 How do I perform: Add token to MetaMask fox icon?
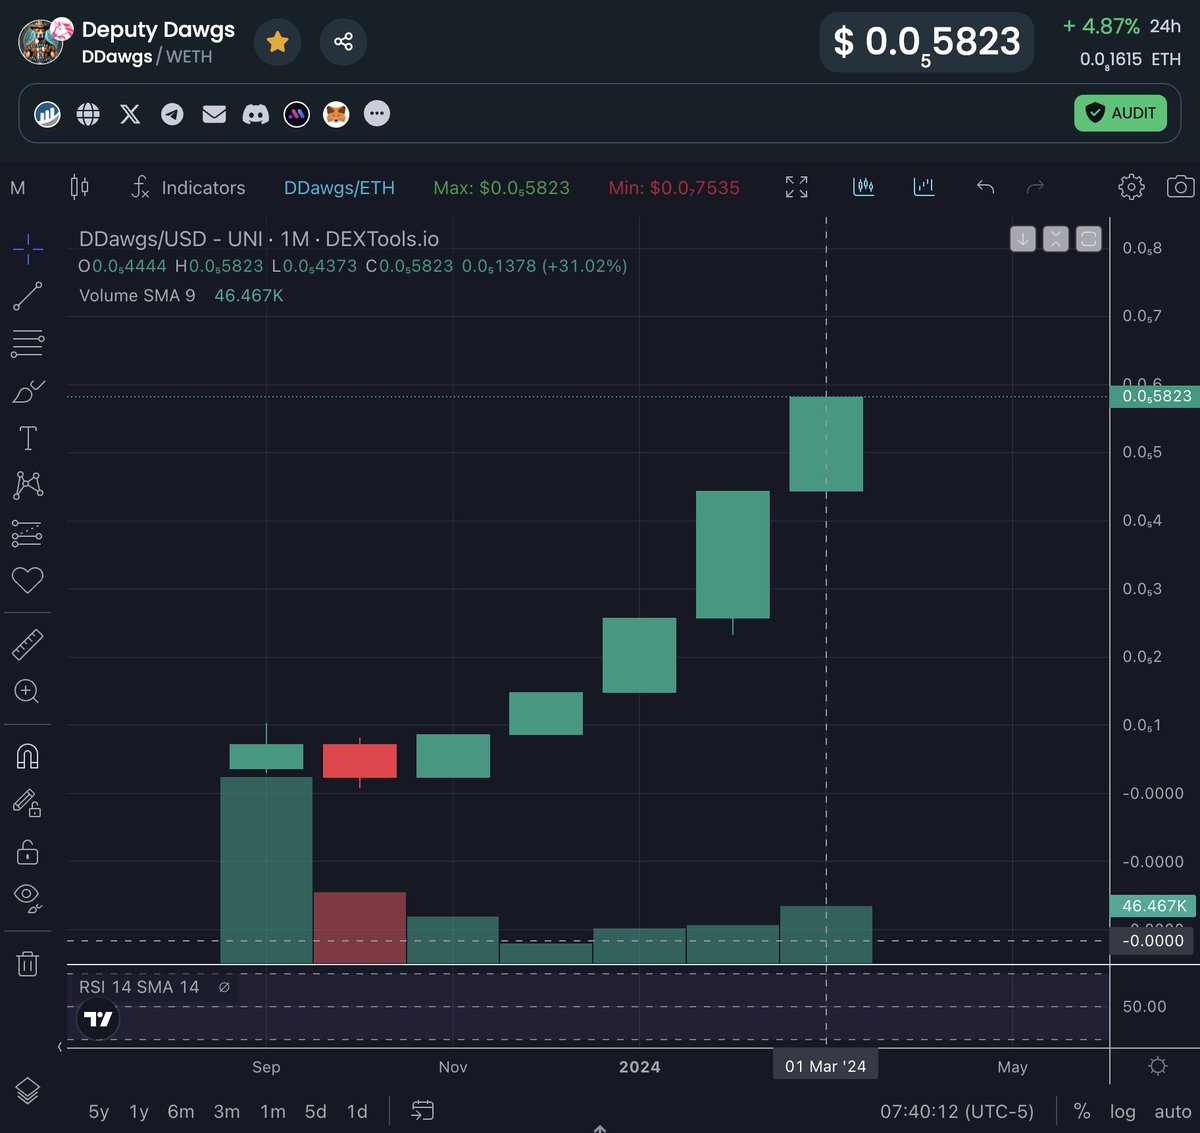click(337, 114)
